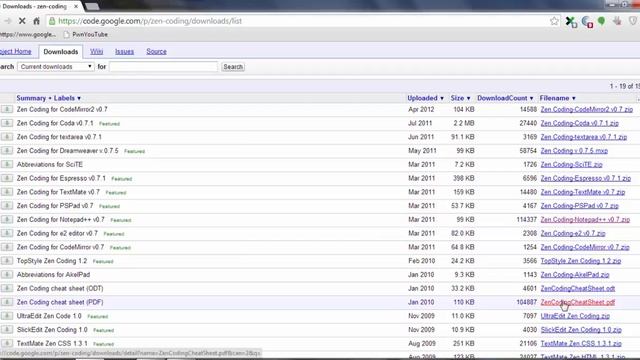
Task: Open the Zen.Coding-Coda.v0.7.1.zip link
Action: 580,123
